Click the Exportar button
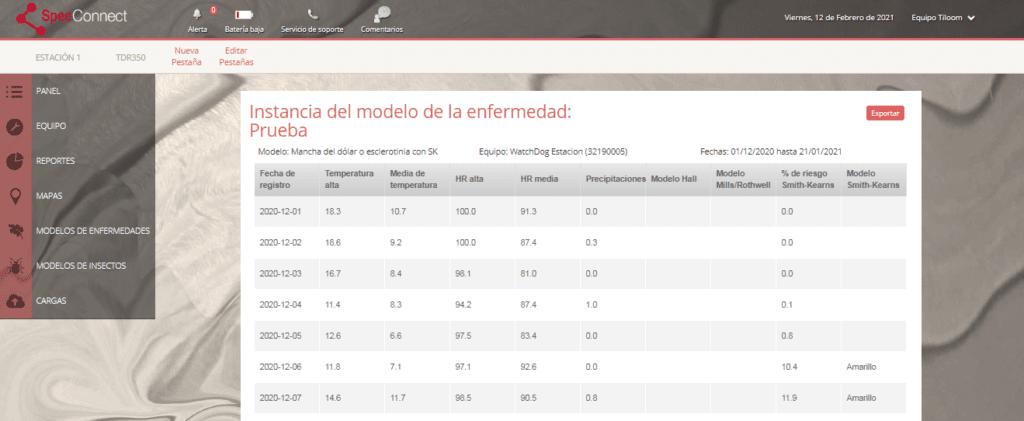Viewport: 1024px width, 421px height. click(x=885, y=113)
